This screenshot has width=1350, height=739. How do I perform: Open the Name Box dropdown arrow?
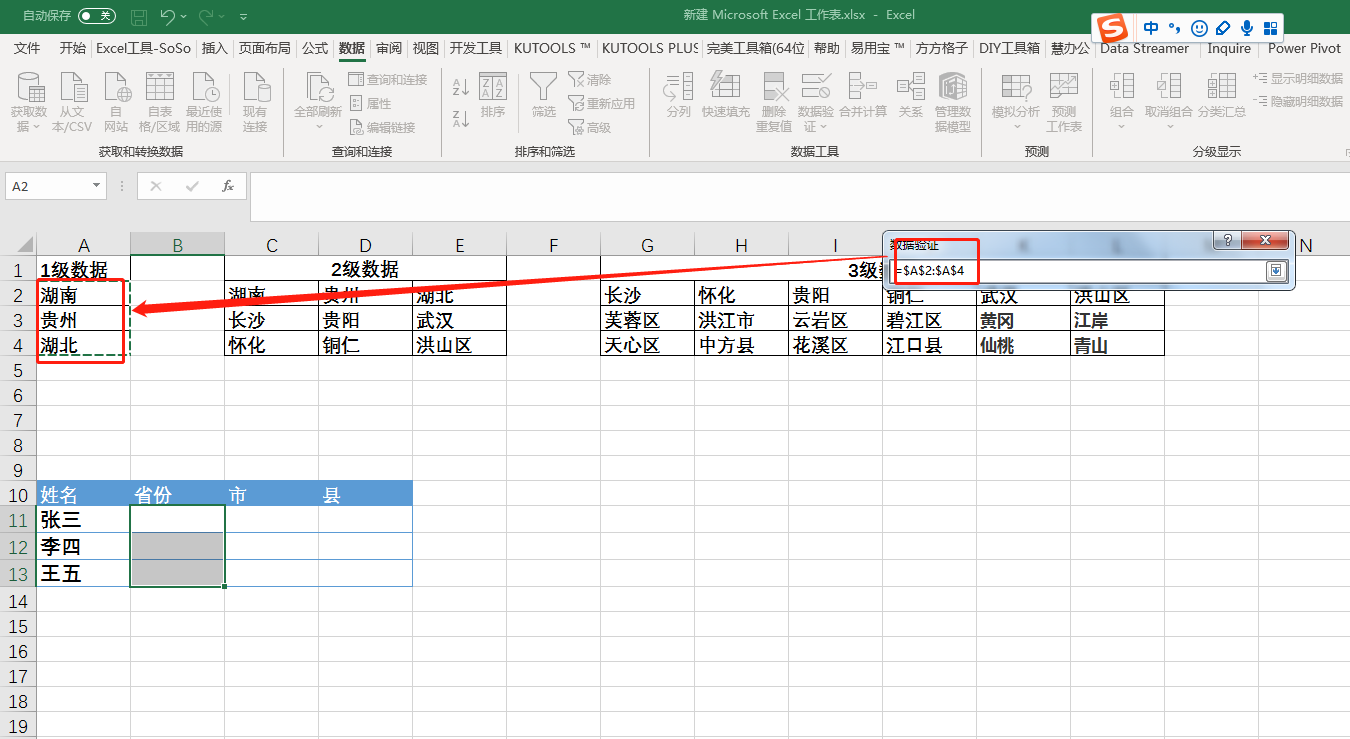click(97, 186)
